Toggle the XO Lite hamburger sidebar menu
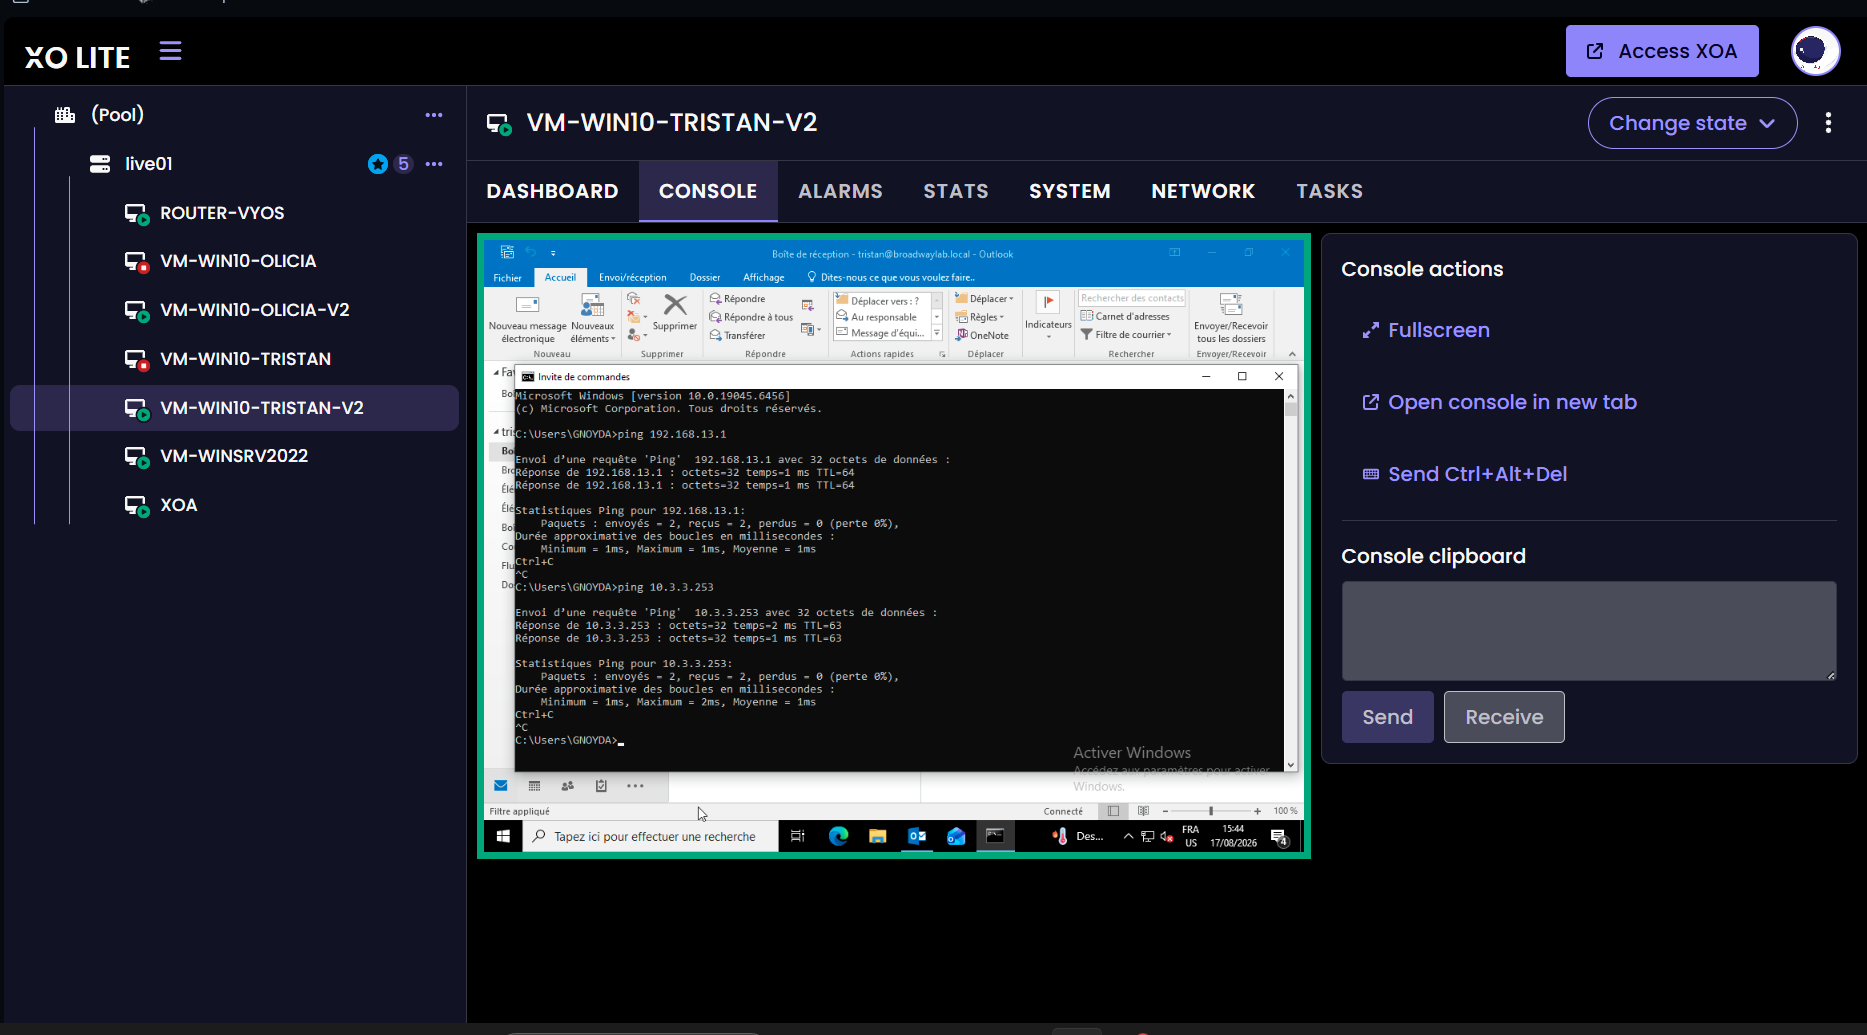The height and width of the screenshot is (1035, 1867). [x=170, y=51]
